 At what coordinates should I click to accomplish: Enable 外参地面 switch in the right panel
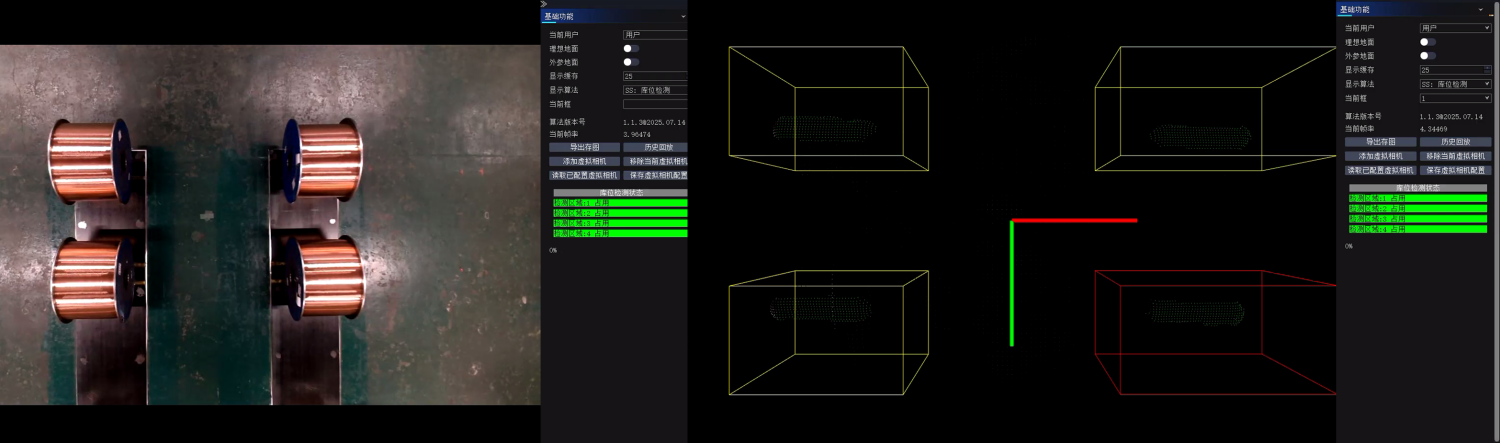click(x=1428, y=56)
